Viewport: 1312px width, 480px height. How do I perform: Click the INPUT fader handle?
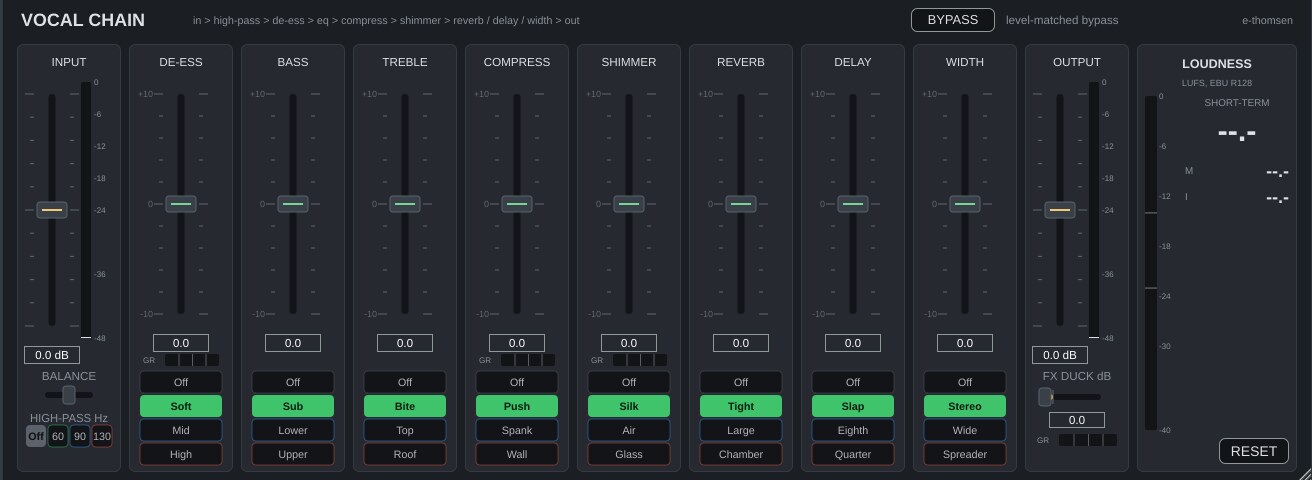(52, 210)
